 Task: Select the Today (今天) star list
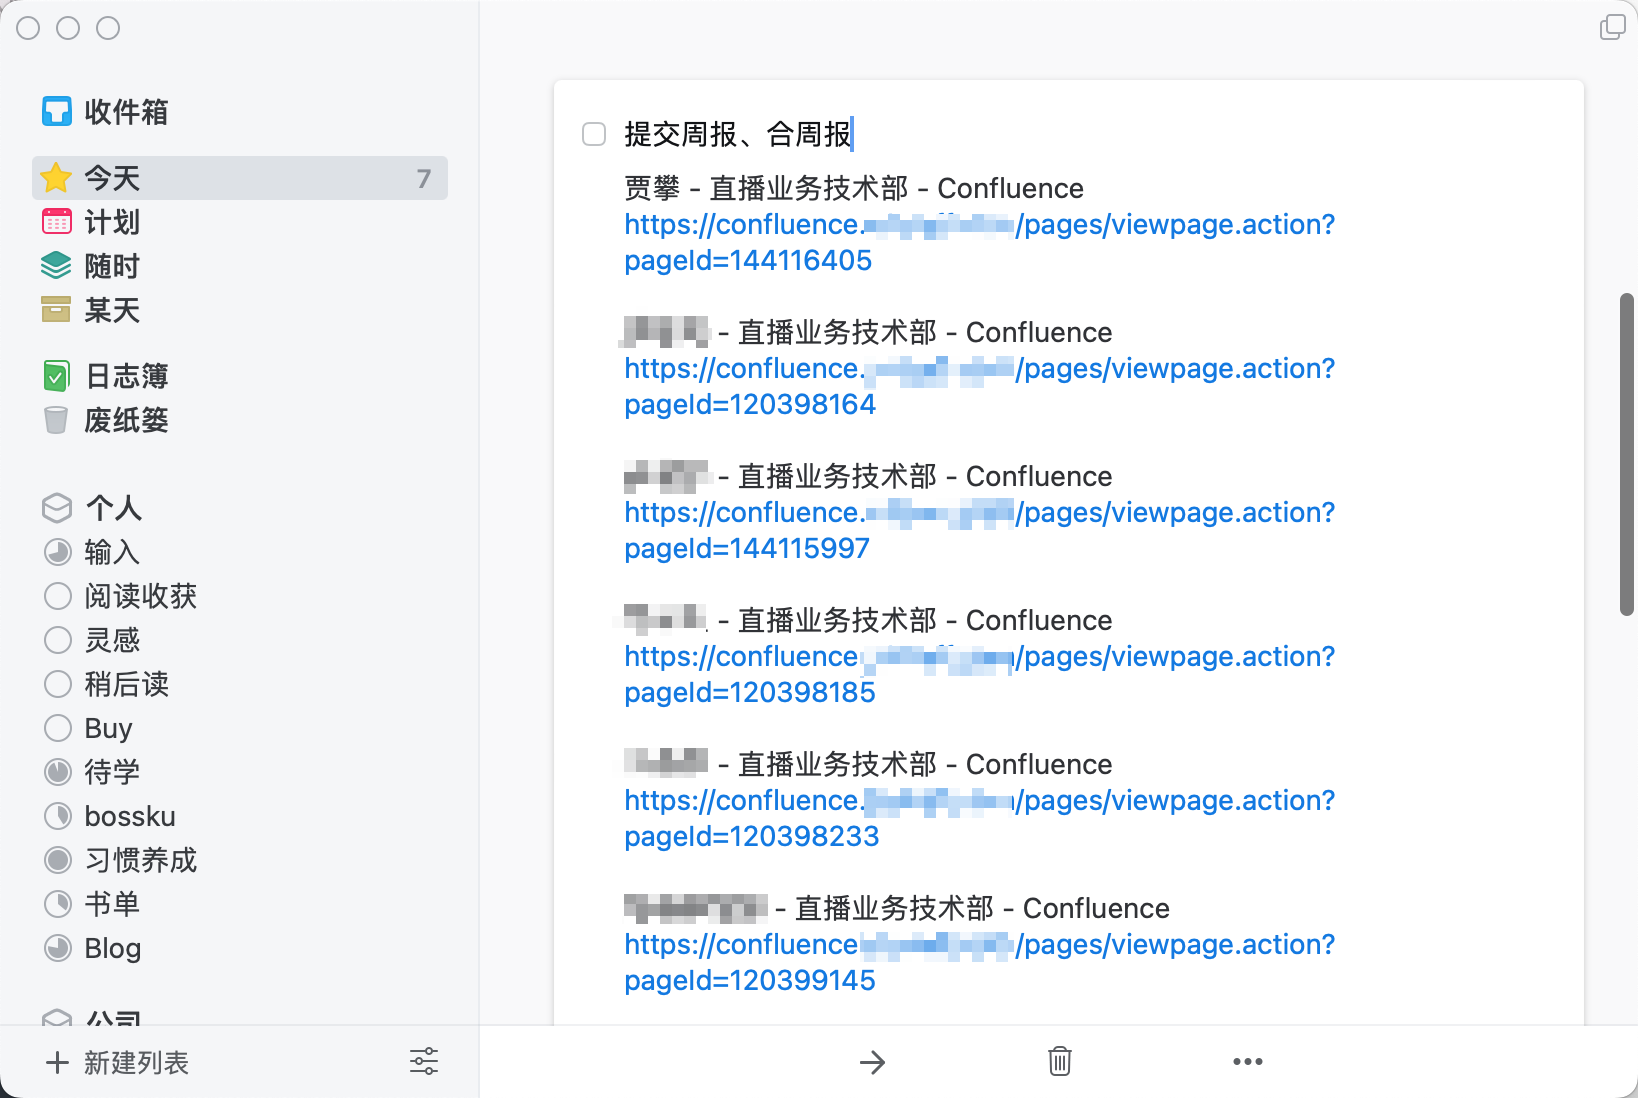coord(112,178)
